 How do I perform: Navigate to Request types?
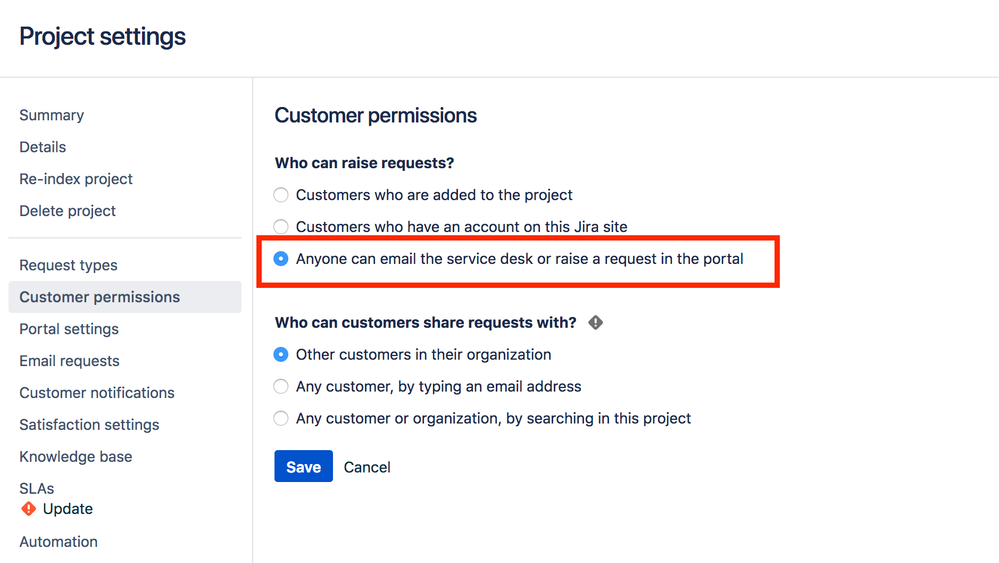(x=68, y=265)
